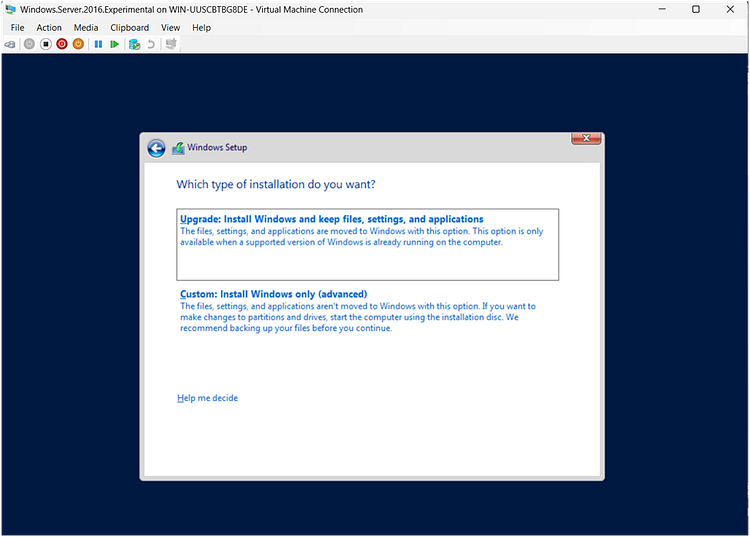Click the "Which type of installation do you want?" heading
Viewport: 750px width, 537px height.
(x=276, y=185)
